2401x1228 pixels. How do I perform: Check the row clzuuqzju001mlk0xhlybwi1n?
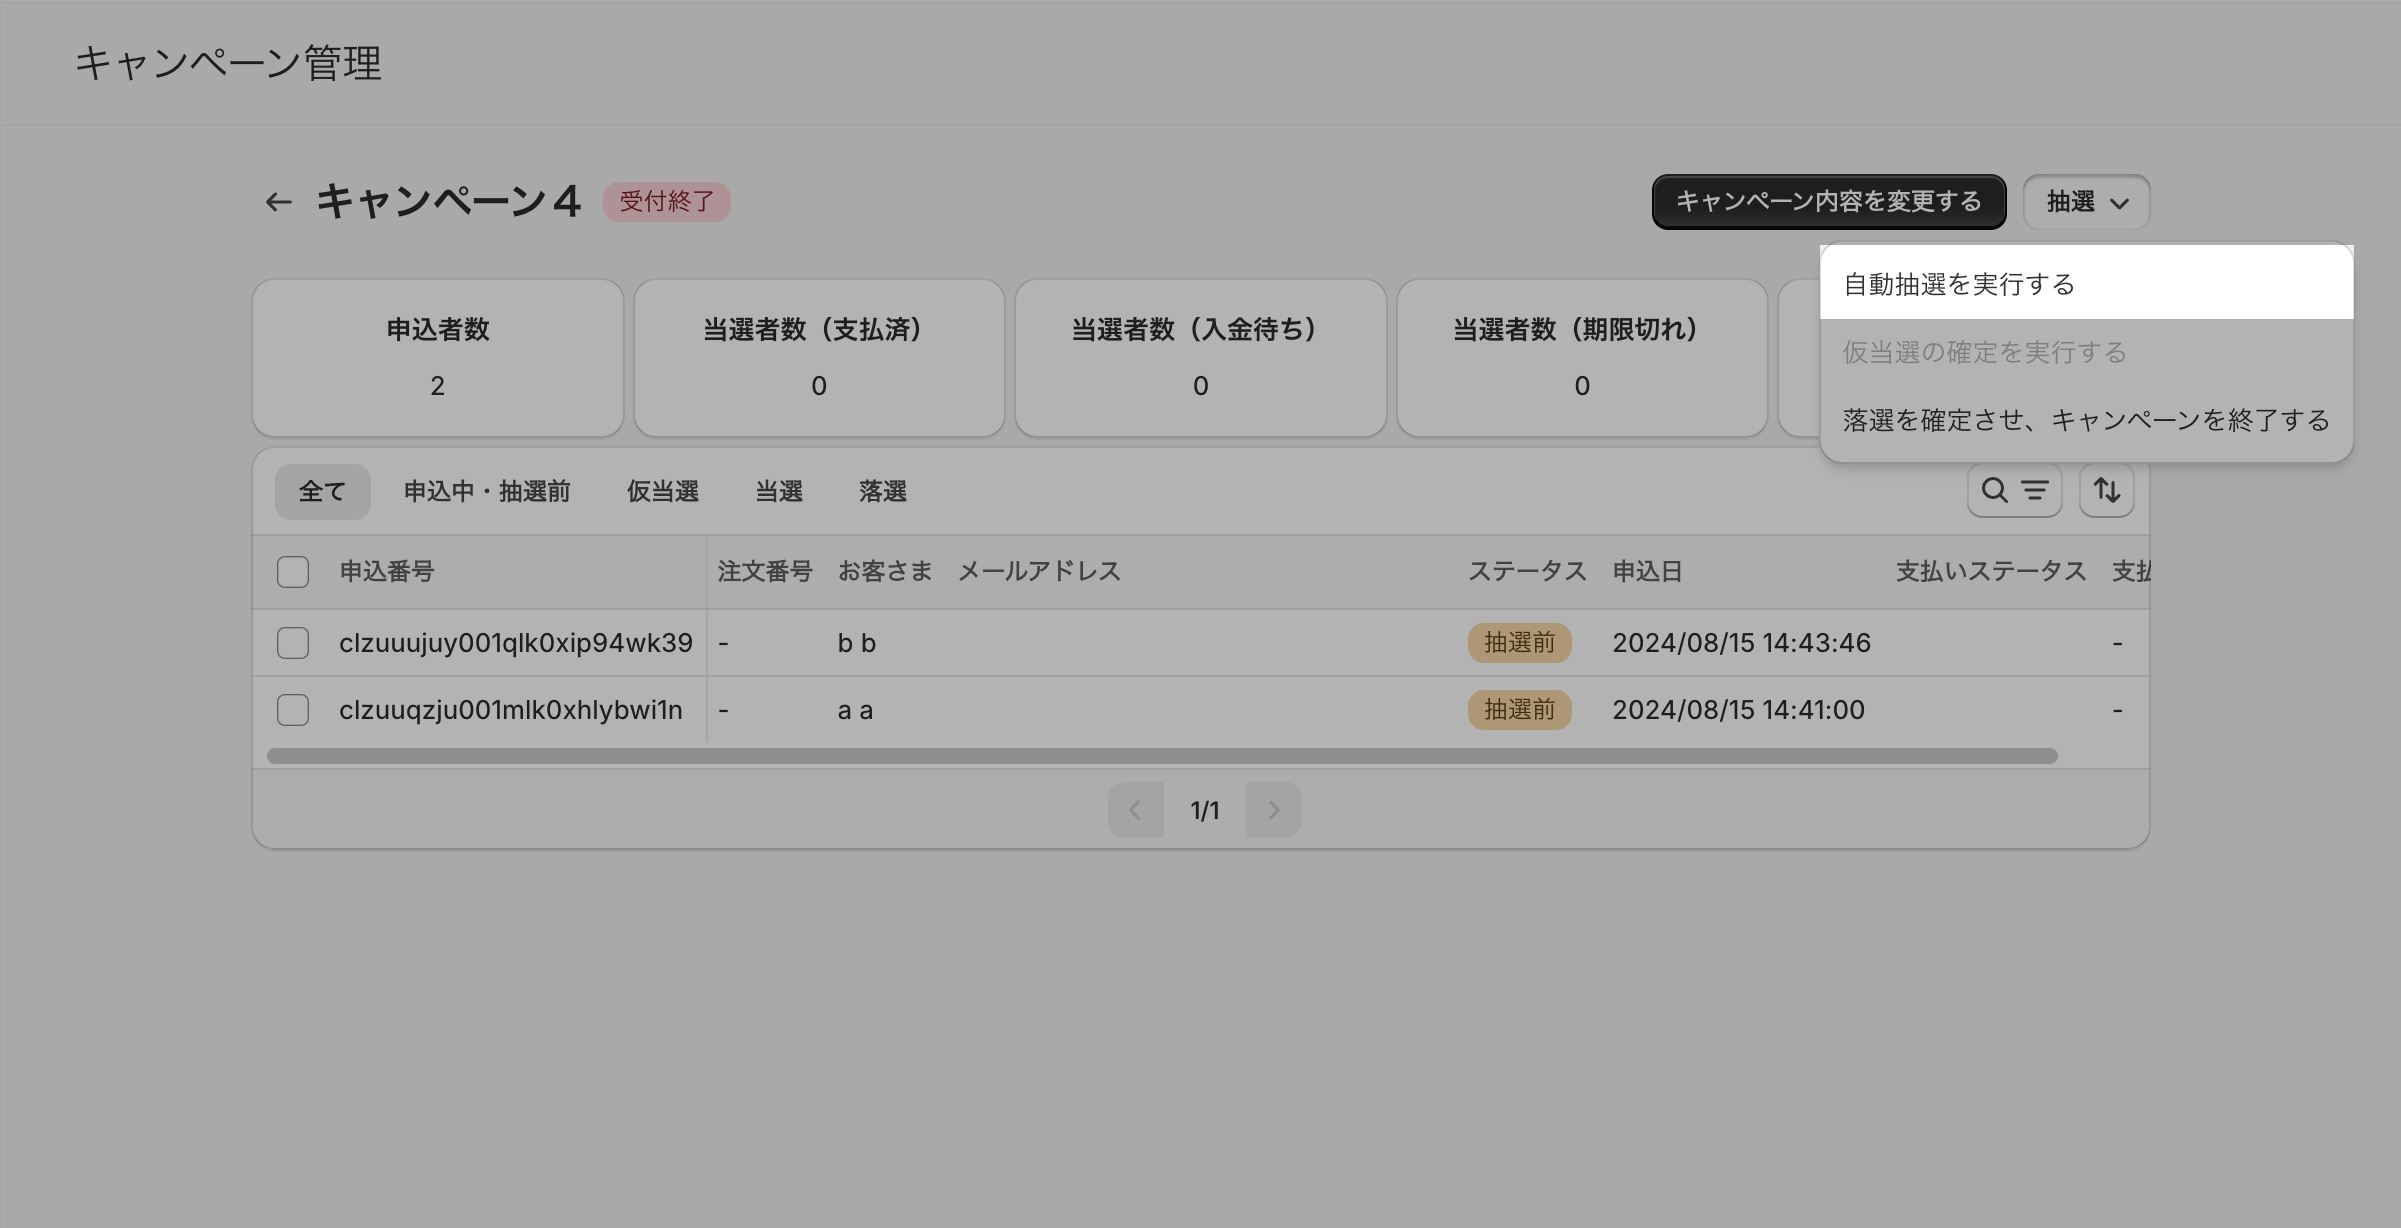pyautogui.click(x=293, y=710)
